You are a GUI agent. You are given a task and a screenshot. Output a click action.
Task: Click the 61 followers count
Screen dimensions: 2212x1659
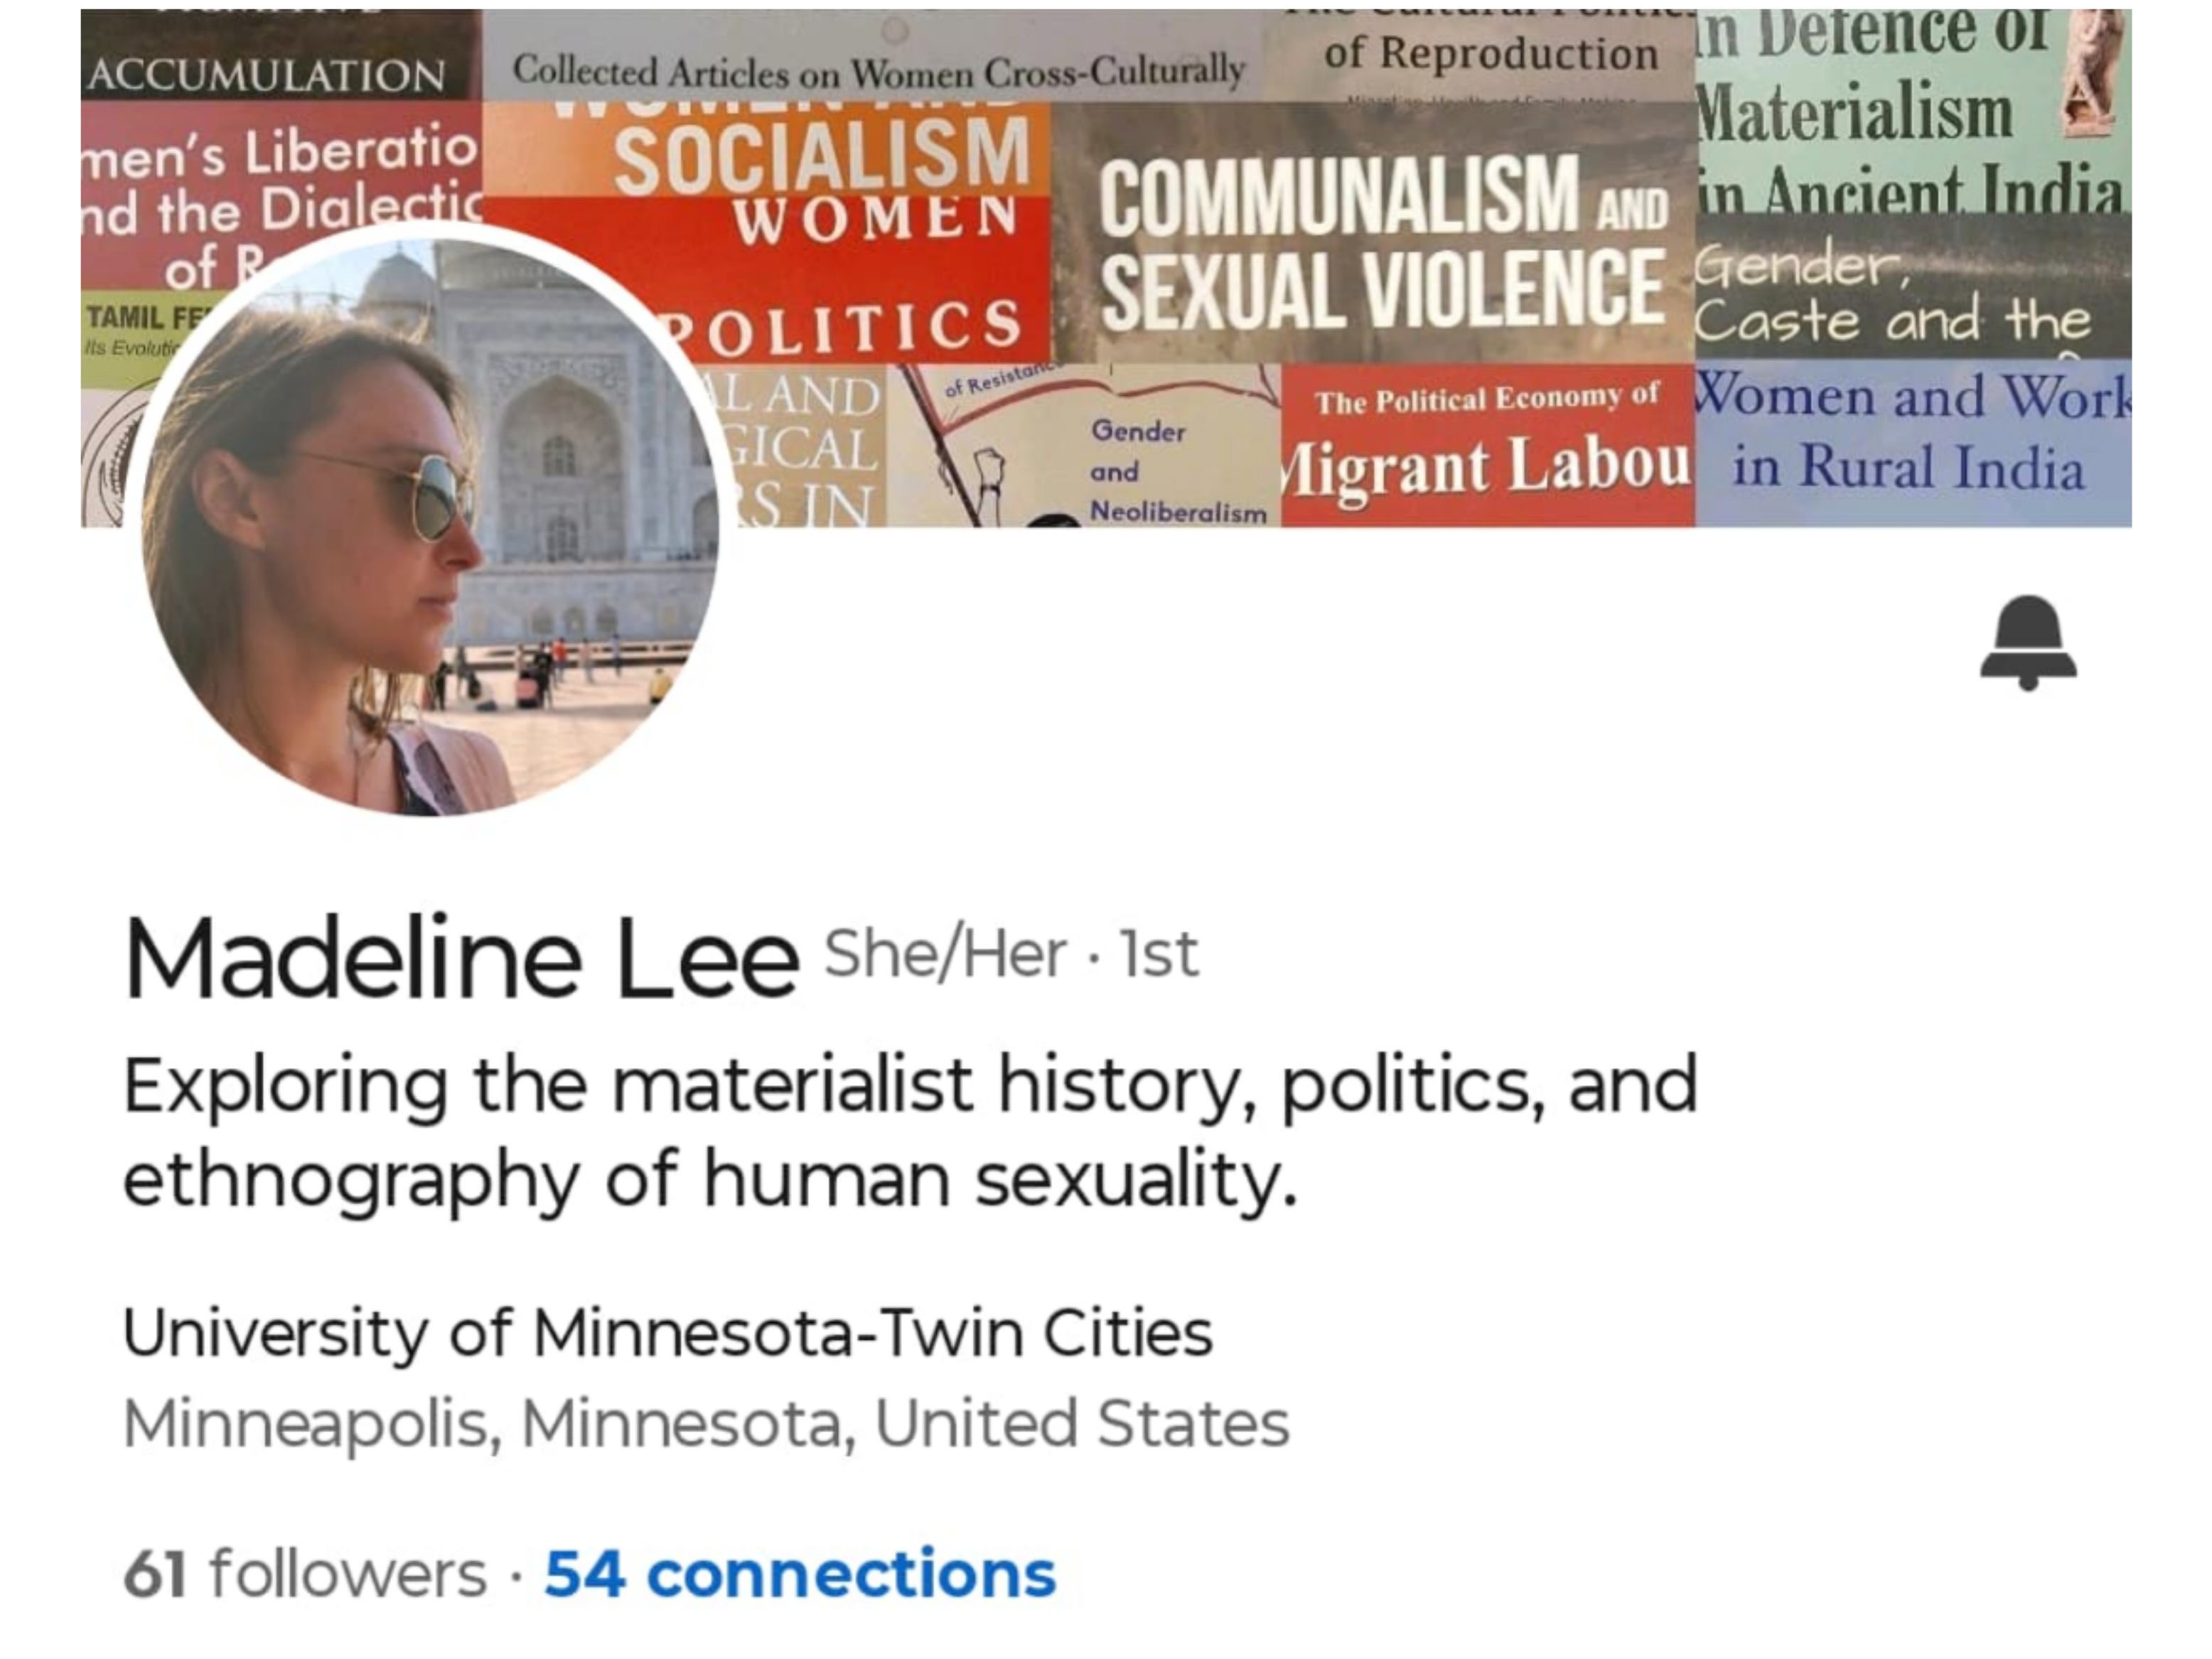pyautogui.click(x=304, y=1573)
